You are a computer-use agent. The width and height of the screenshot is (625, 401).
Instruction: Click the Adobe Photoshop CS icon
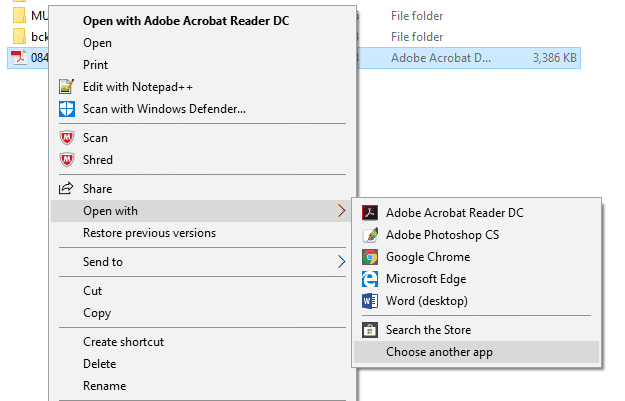point(369,235)
